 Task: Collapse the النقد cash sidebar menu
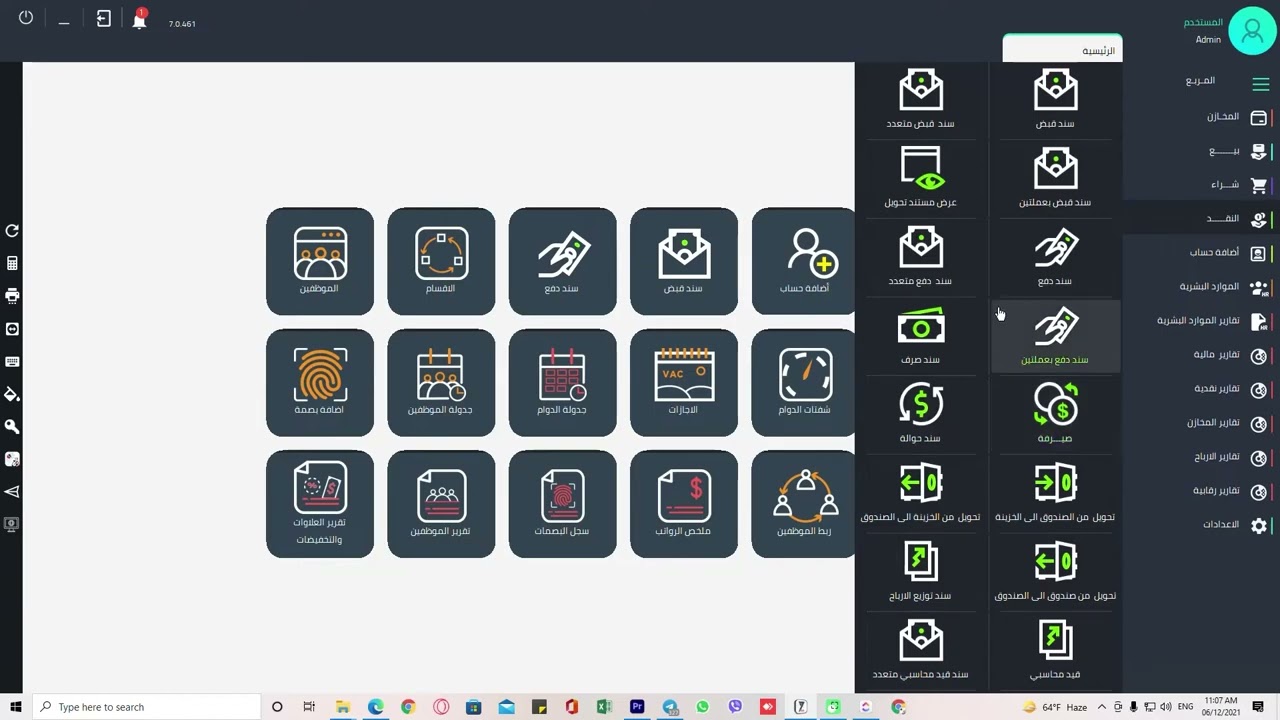pos(1202,219)
